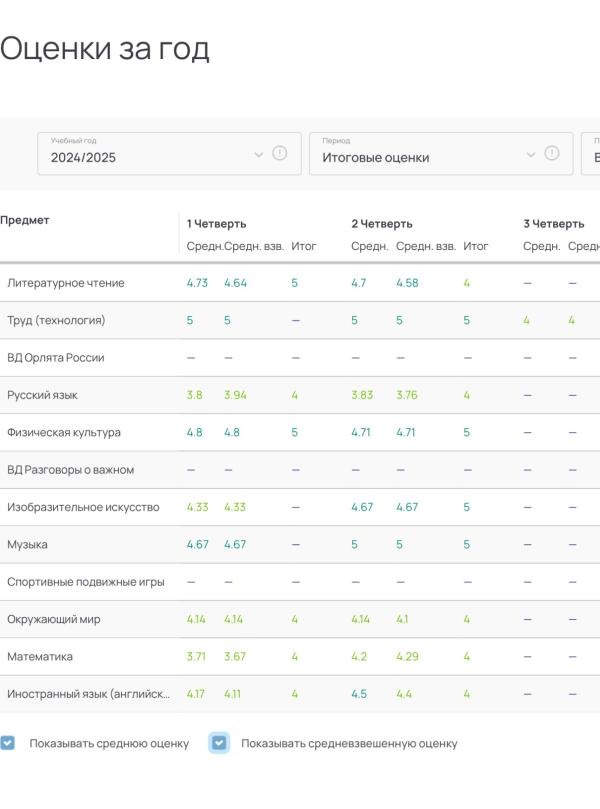Screen dimensions: 600x809
Task: Click 4.33 average for Изобразительное искусство
Action: click(197, 507)
